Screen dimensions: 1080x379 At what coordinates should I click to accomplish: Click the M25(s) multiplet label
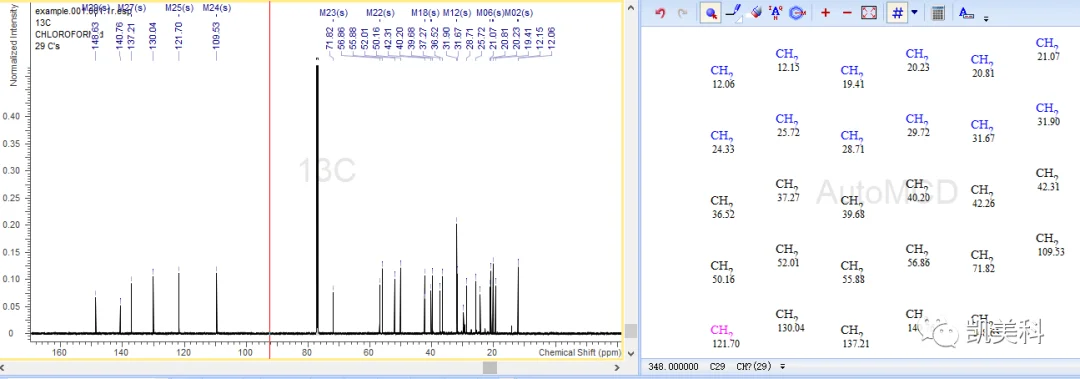click(x=179, y=8)
